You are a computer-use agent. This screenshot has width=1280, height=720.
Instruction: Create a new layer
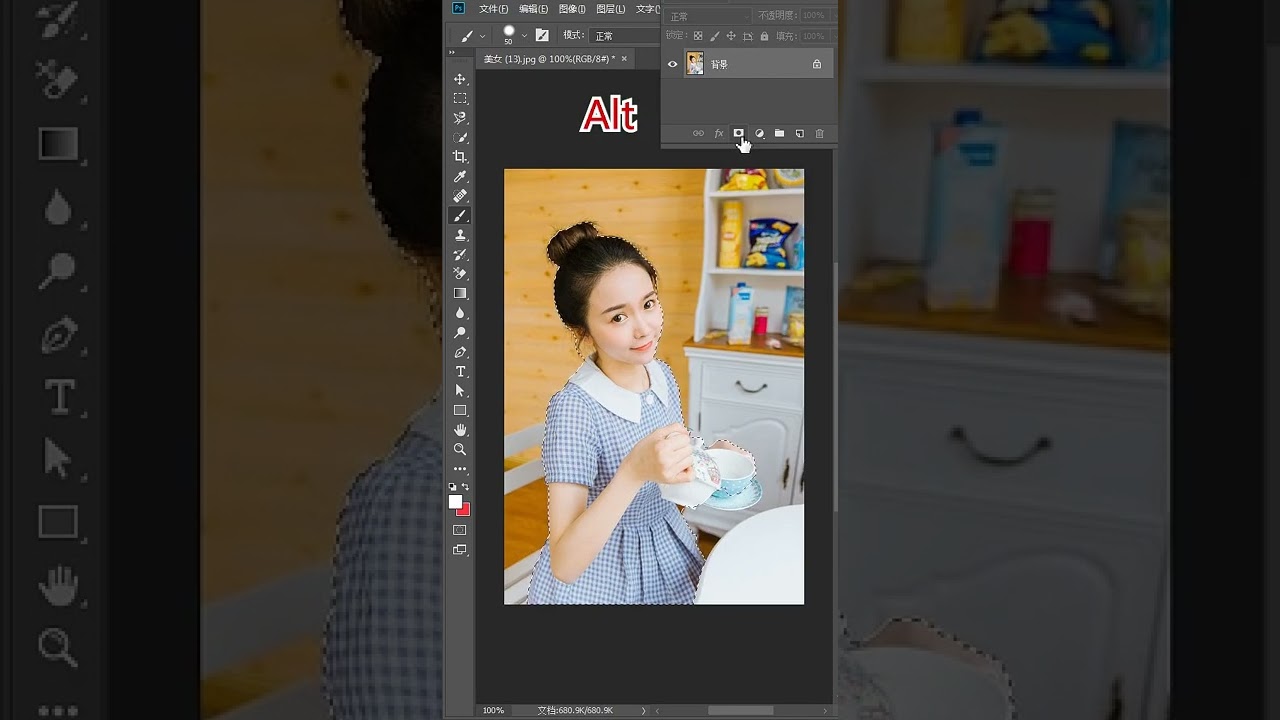[x=799, y=133]
